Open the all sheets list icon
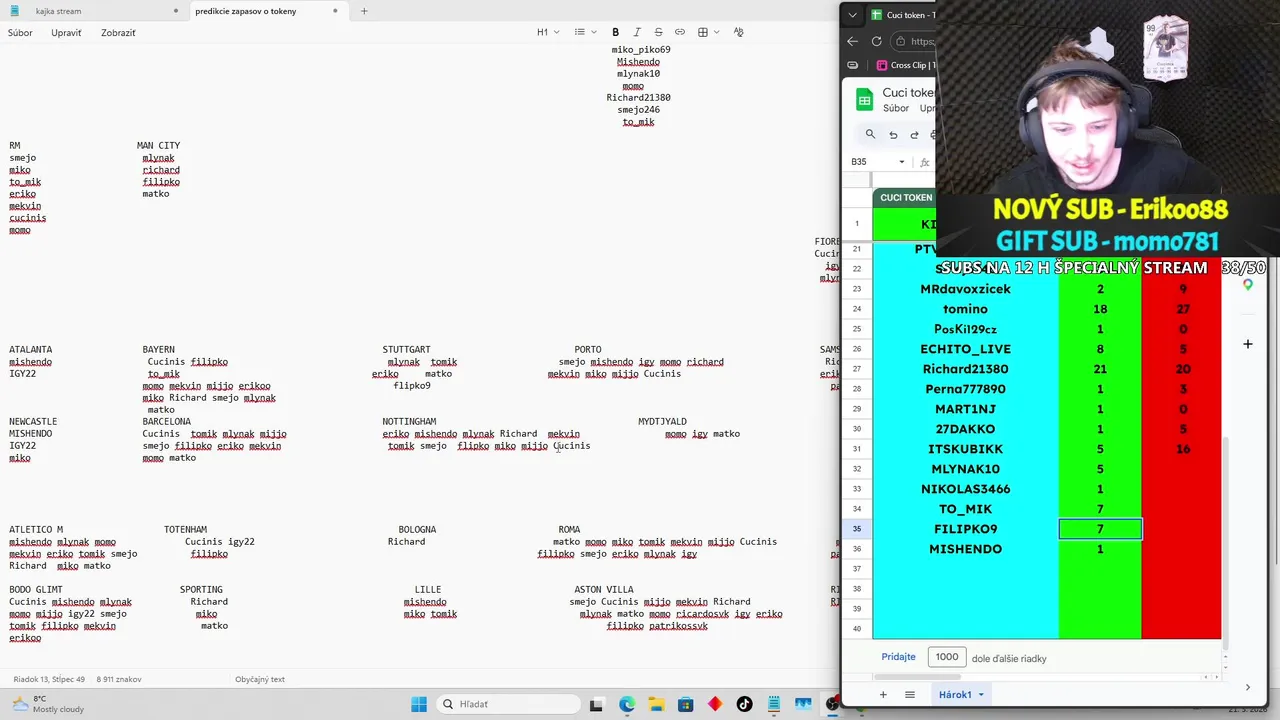The image size is (1280, 720). point(910,695)
